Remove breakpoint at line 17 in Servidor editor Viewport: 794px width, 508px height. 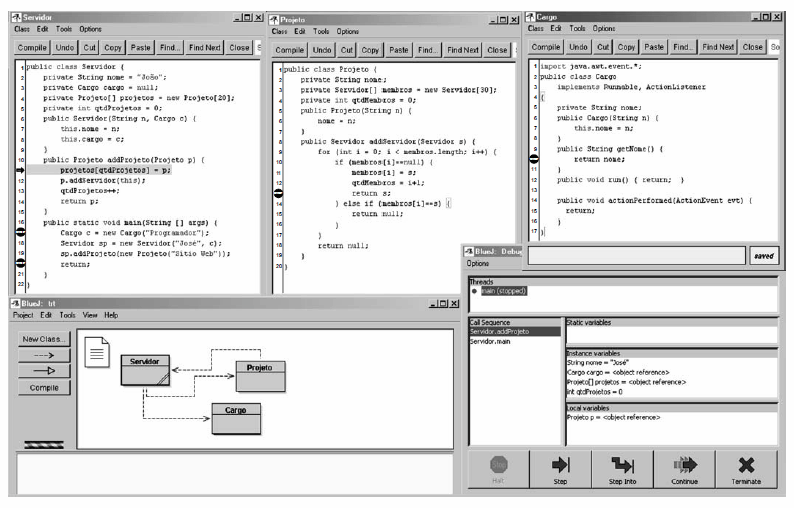(x=20, y=232)
